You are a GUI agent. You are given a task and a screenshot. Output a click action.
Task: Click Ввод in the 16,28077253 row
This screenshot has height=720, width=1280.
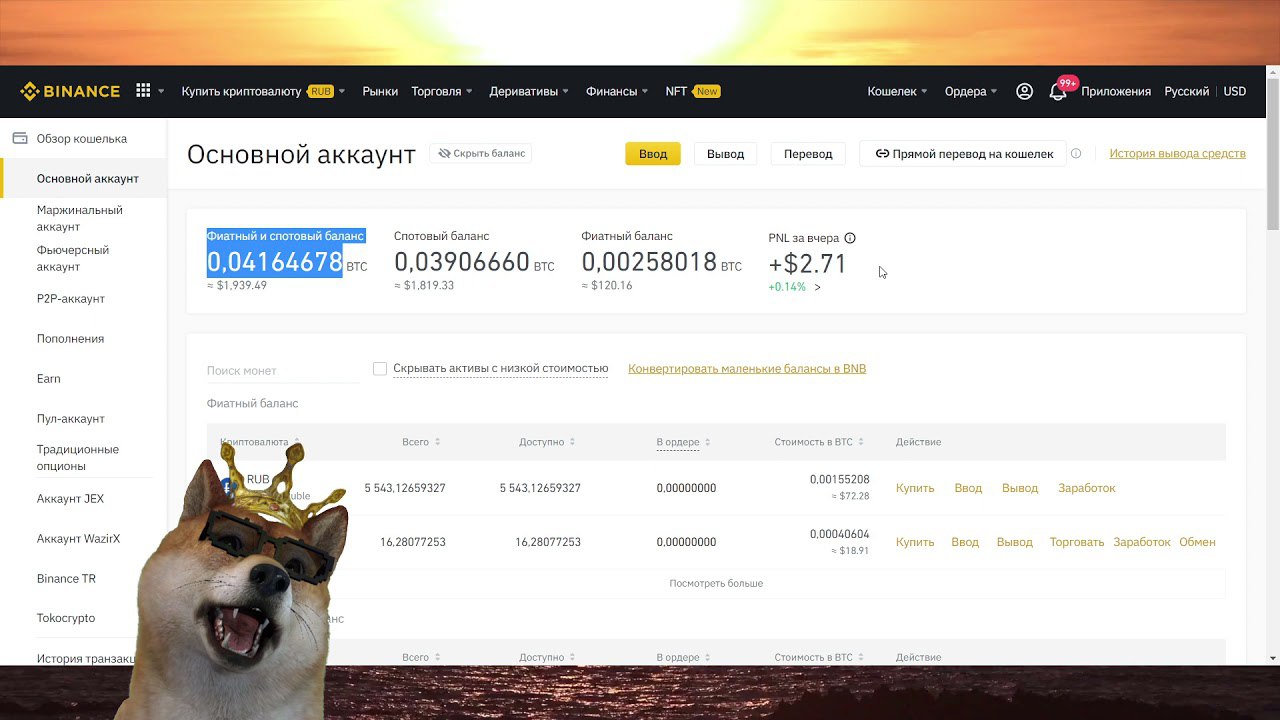click(x=965, y=542)
